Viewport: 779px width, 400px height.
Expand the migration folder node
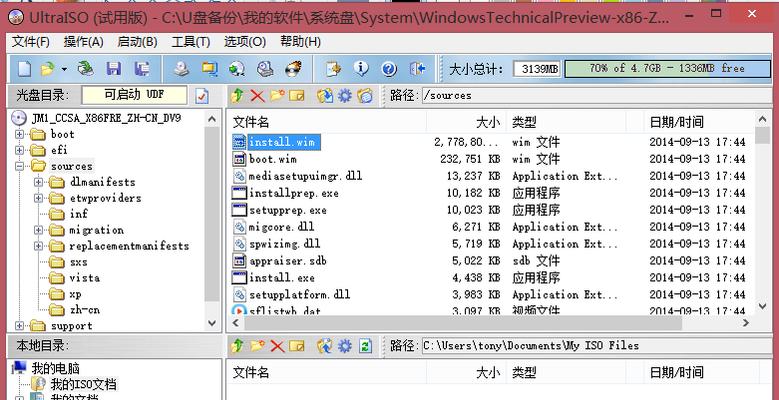click(39, 230)
